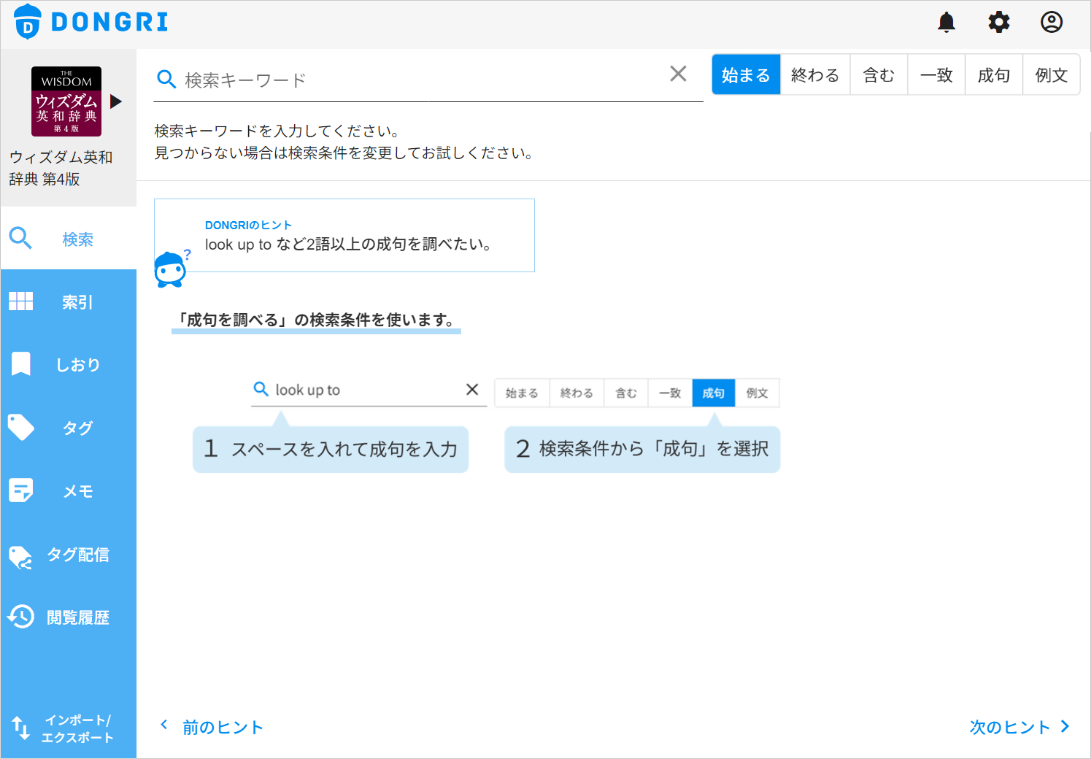Screen dimensions: 1091x759
Task: Open the メモ sidebar item
Action: pos(68,490)
